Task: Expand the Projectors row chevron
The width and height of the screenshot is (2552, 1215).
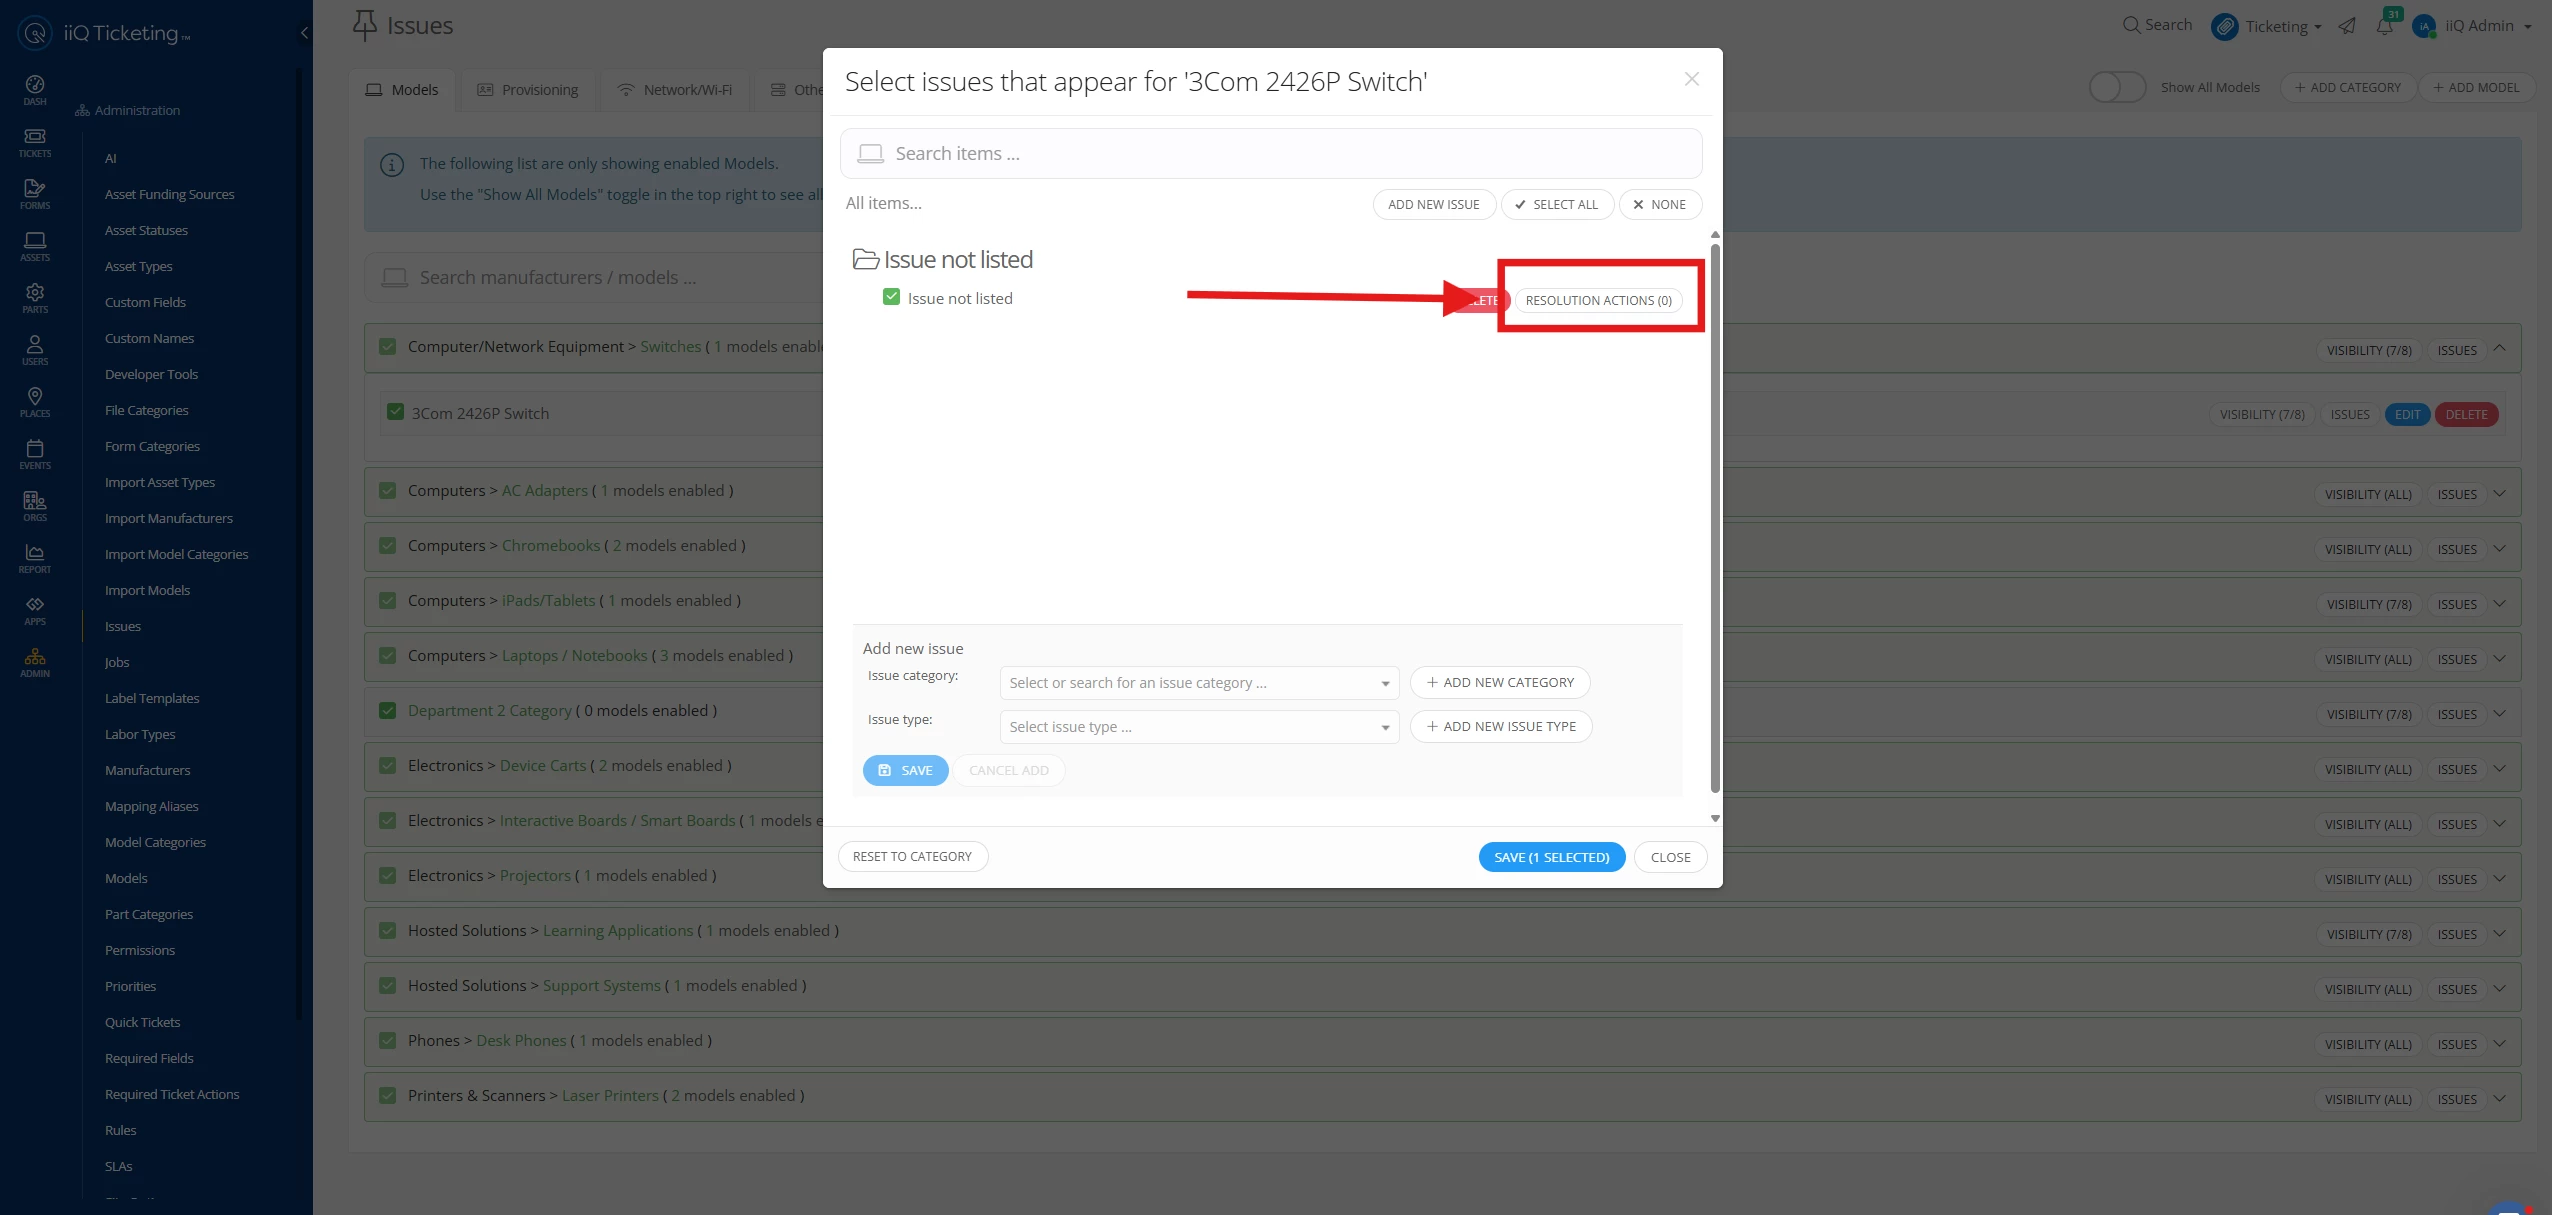Action: click(2500, 879)
